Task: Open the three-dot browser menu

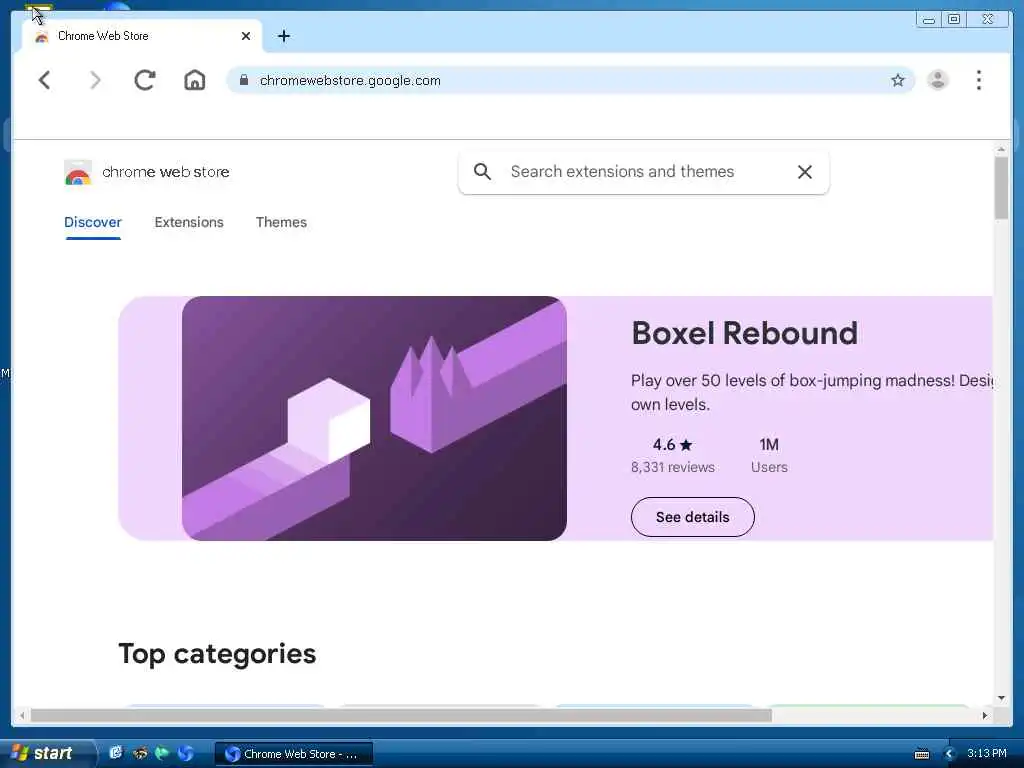Action: pos(978,80)
